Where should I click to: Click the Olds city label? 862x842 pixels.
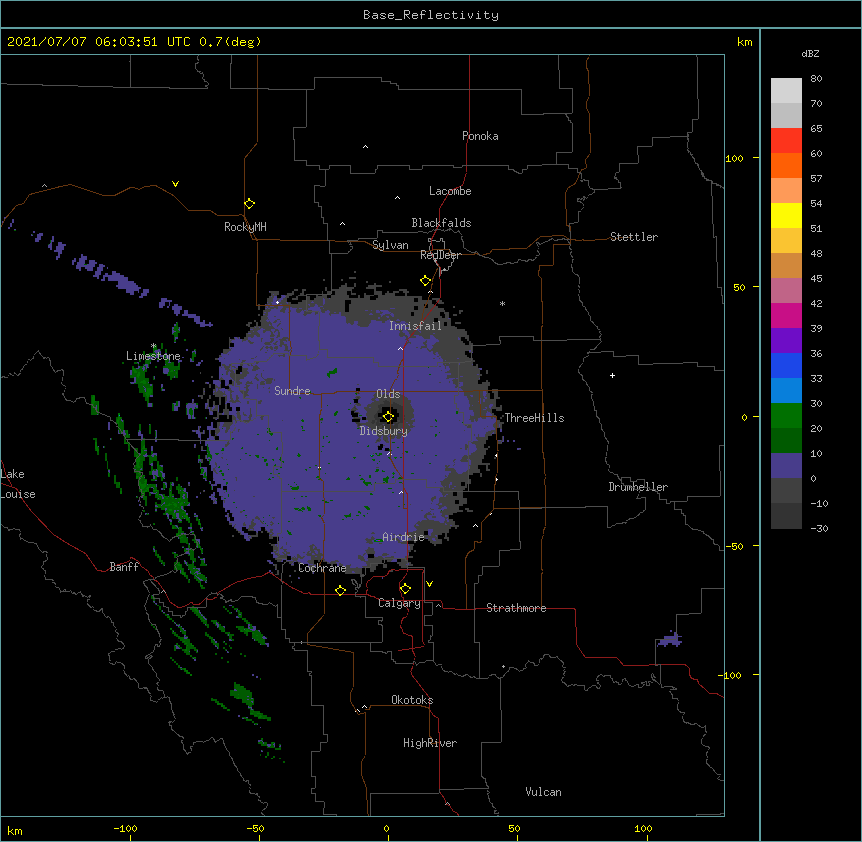pyautogui.click(x=388, y=394)
